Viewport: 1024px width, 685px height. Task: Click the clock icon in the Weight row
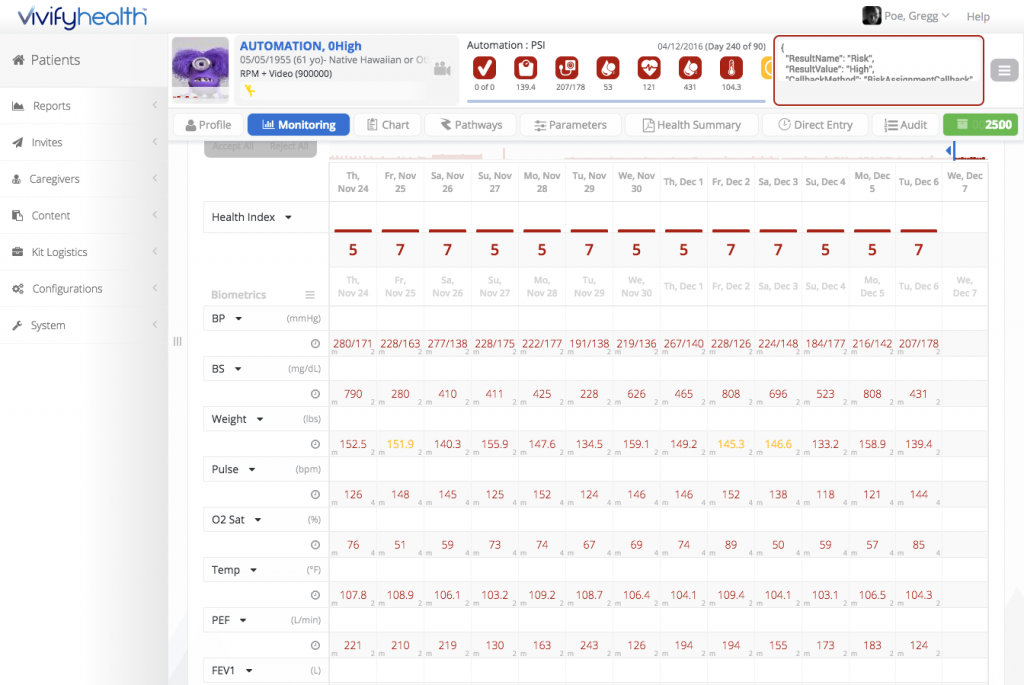coord(315,444)
